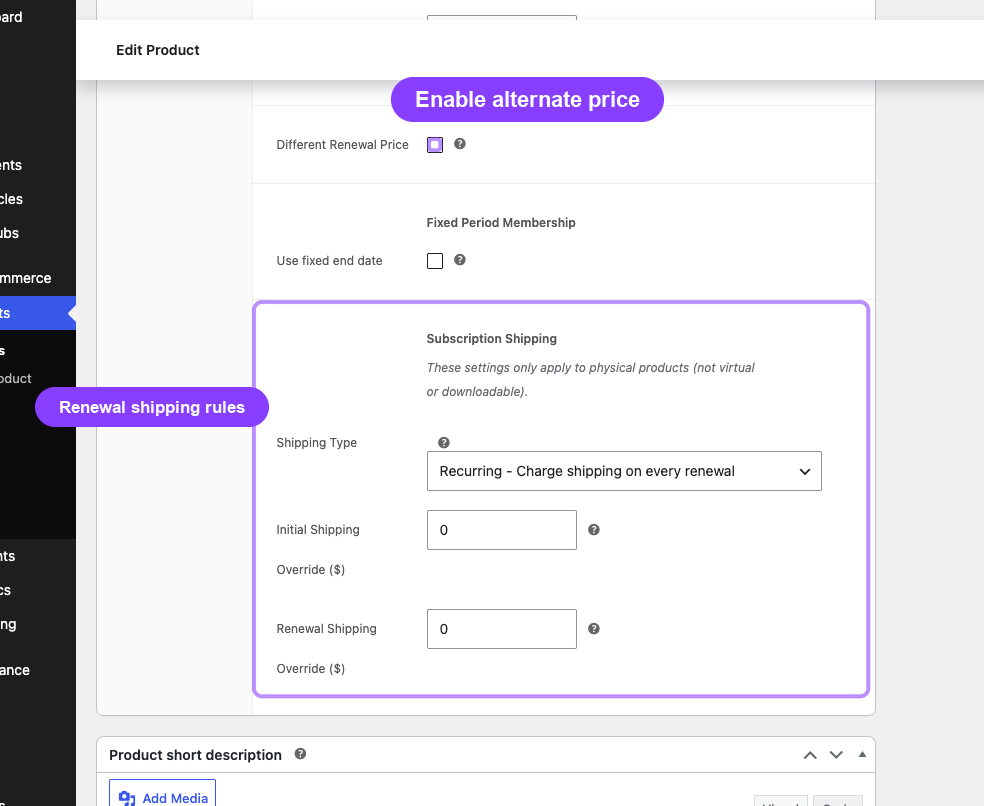Click the Different Renewal Price label

[342, 144]
